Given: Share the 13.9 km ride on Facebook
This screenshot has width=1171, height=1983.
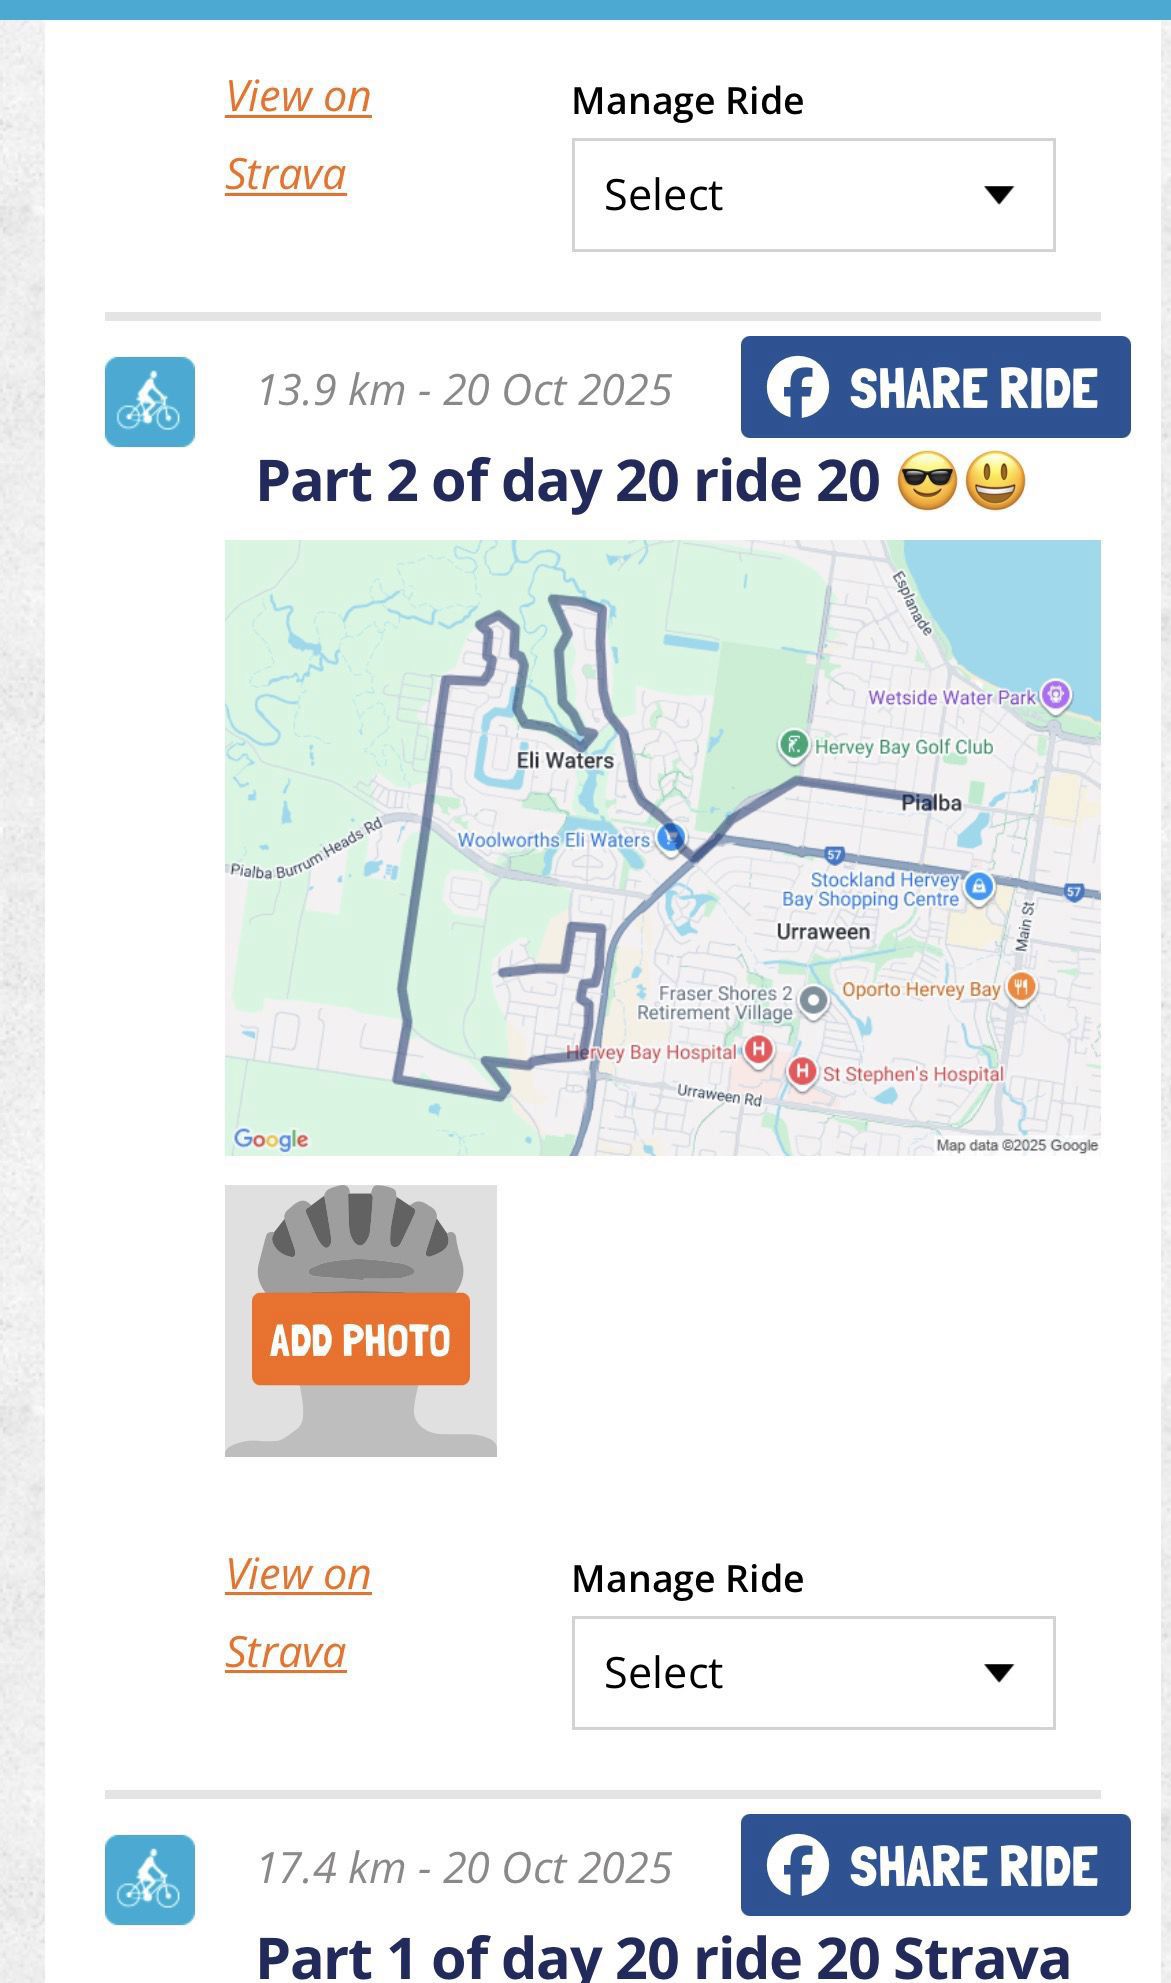Looking at the screenshot, I should [935, 387].
